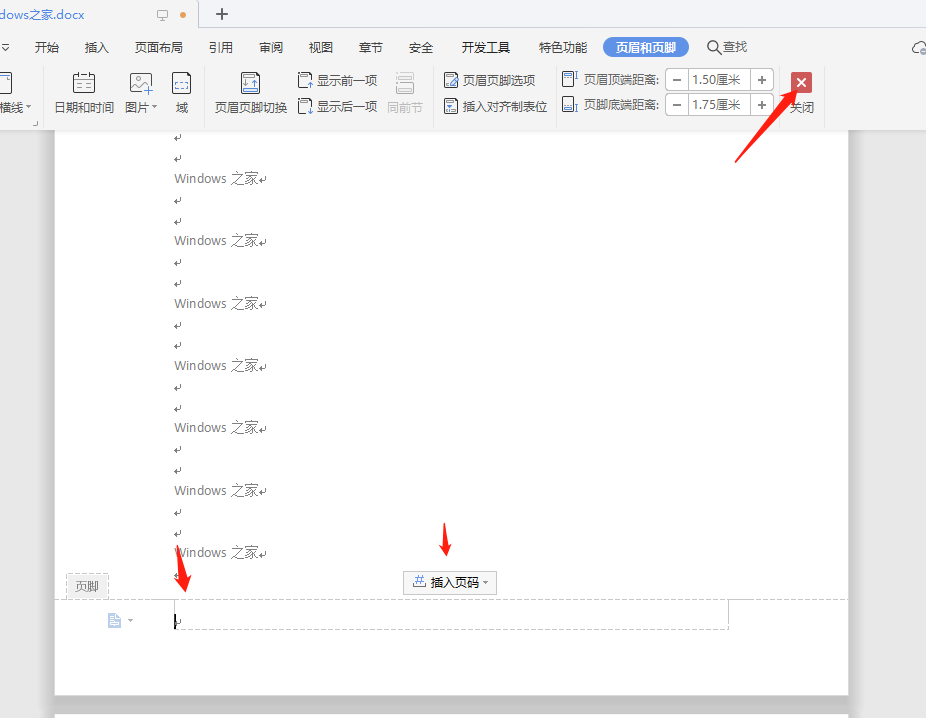Show previous item with 显示前一项
This screenshot has height=718, width=926.
coord(338,80)
